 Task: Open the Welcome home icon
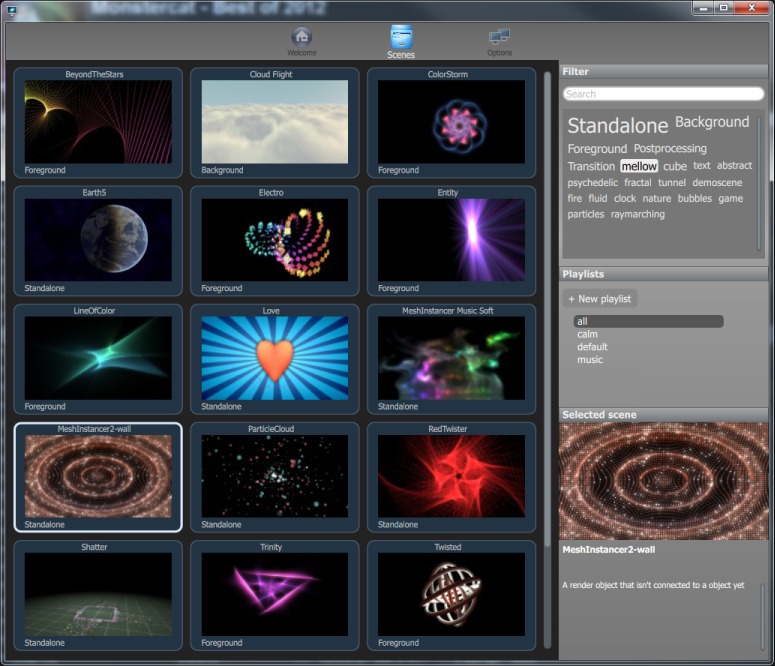click(301, 42)
